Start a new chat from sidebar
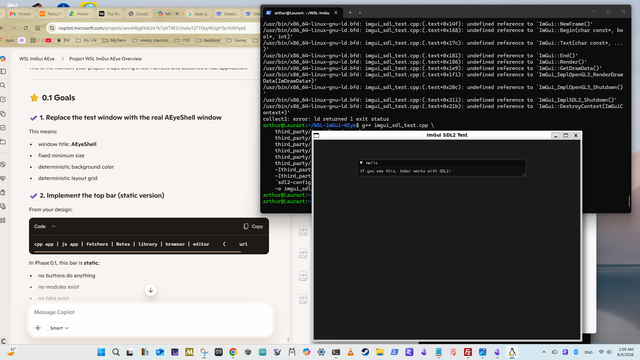 click(x=3, y=99)
